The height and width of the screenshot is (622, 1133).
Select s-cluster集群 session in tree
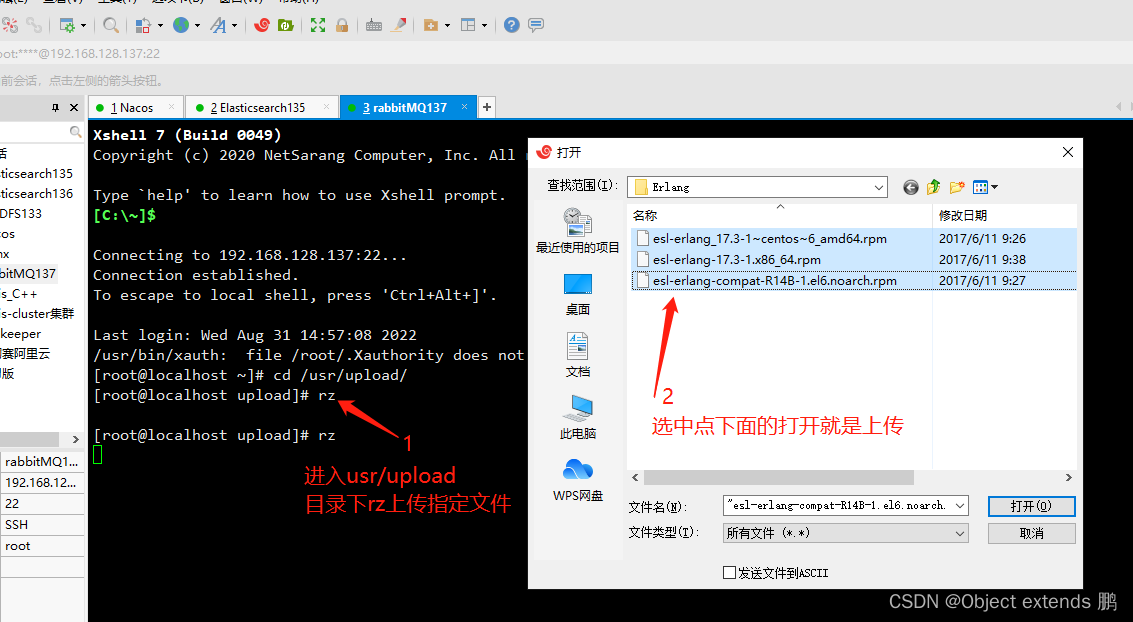click(x=38, y=314)
